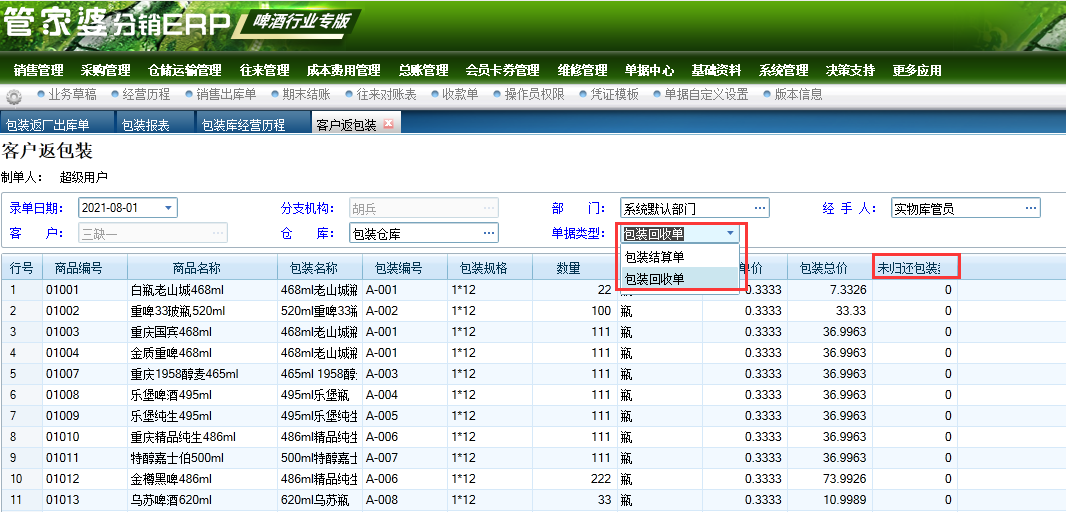Click total price cell 10.9989

coord(829,501)
